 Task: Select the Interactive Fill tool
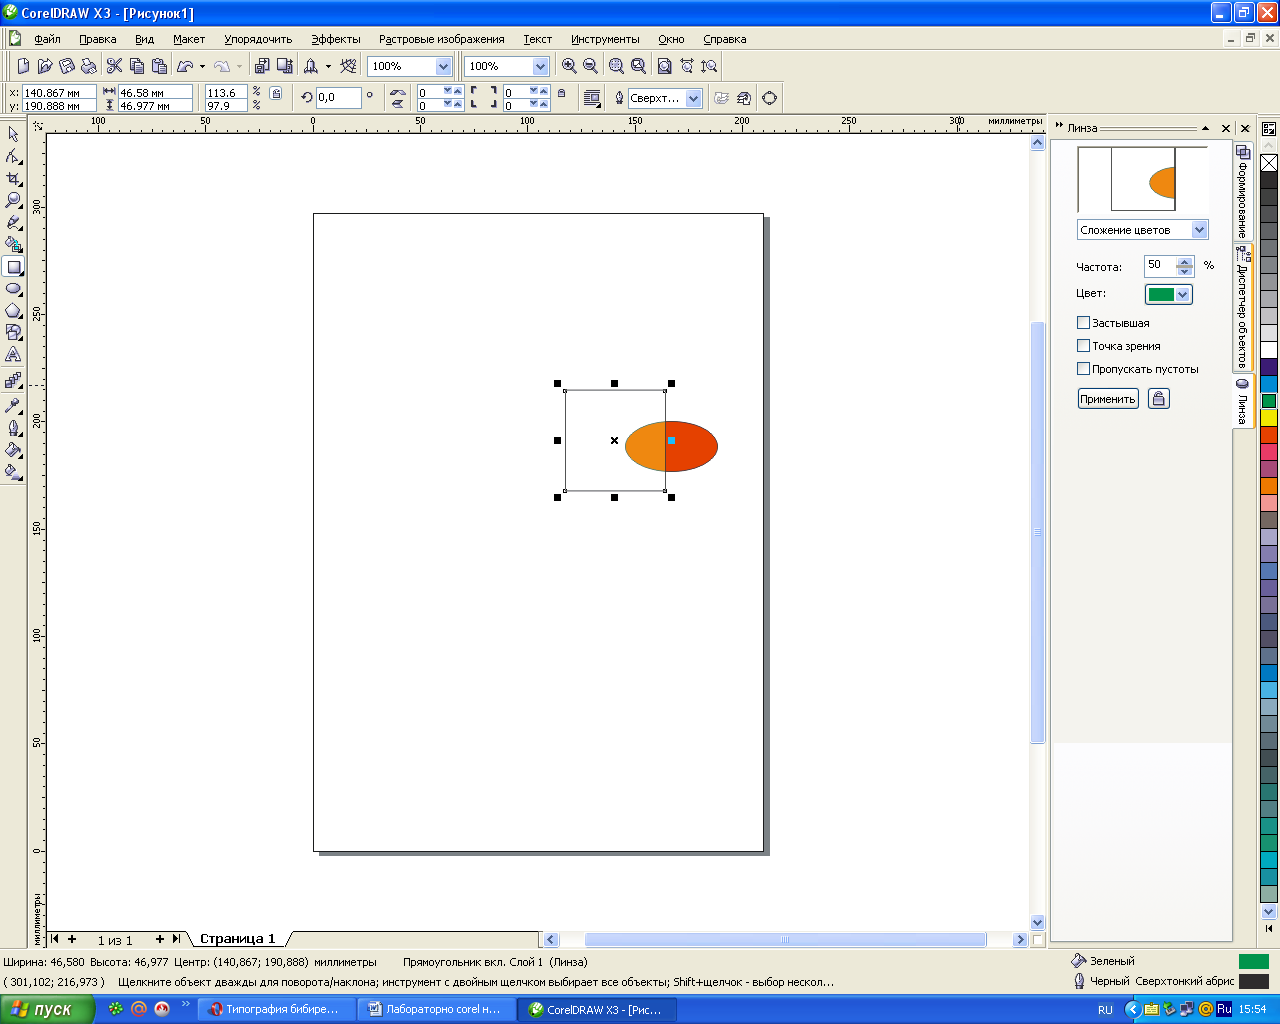(13, 472)
